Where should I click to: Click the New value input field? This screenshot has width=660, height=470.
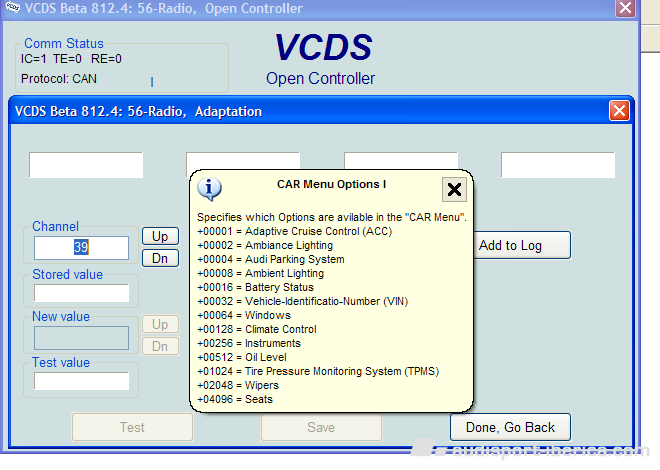pos(81,338)
